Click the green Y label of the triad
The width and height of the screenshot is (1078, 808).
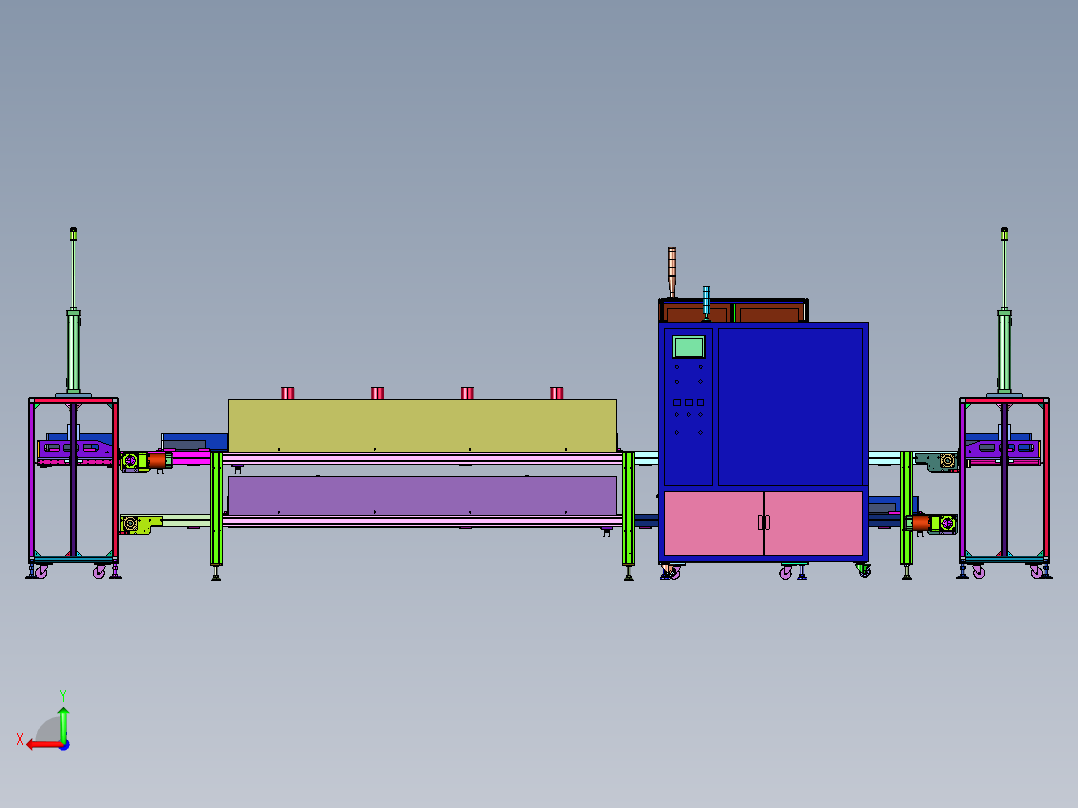63,695
